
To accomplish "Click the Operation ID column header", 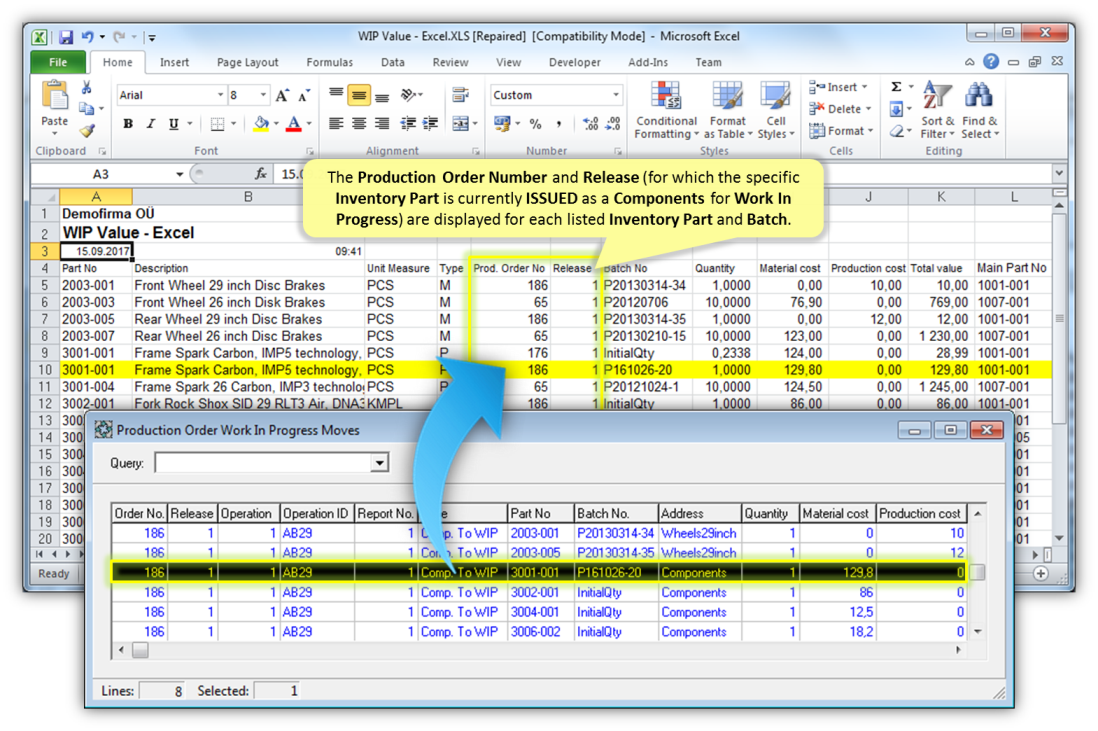I will point(317,513).
